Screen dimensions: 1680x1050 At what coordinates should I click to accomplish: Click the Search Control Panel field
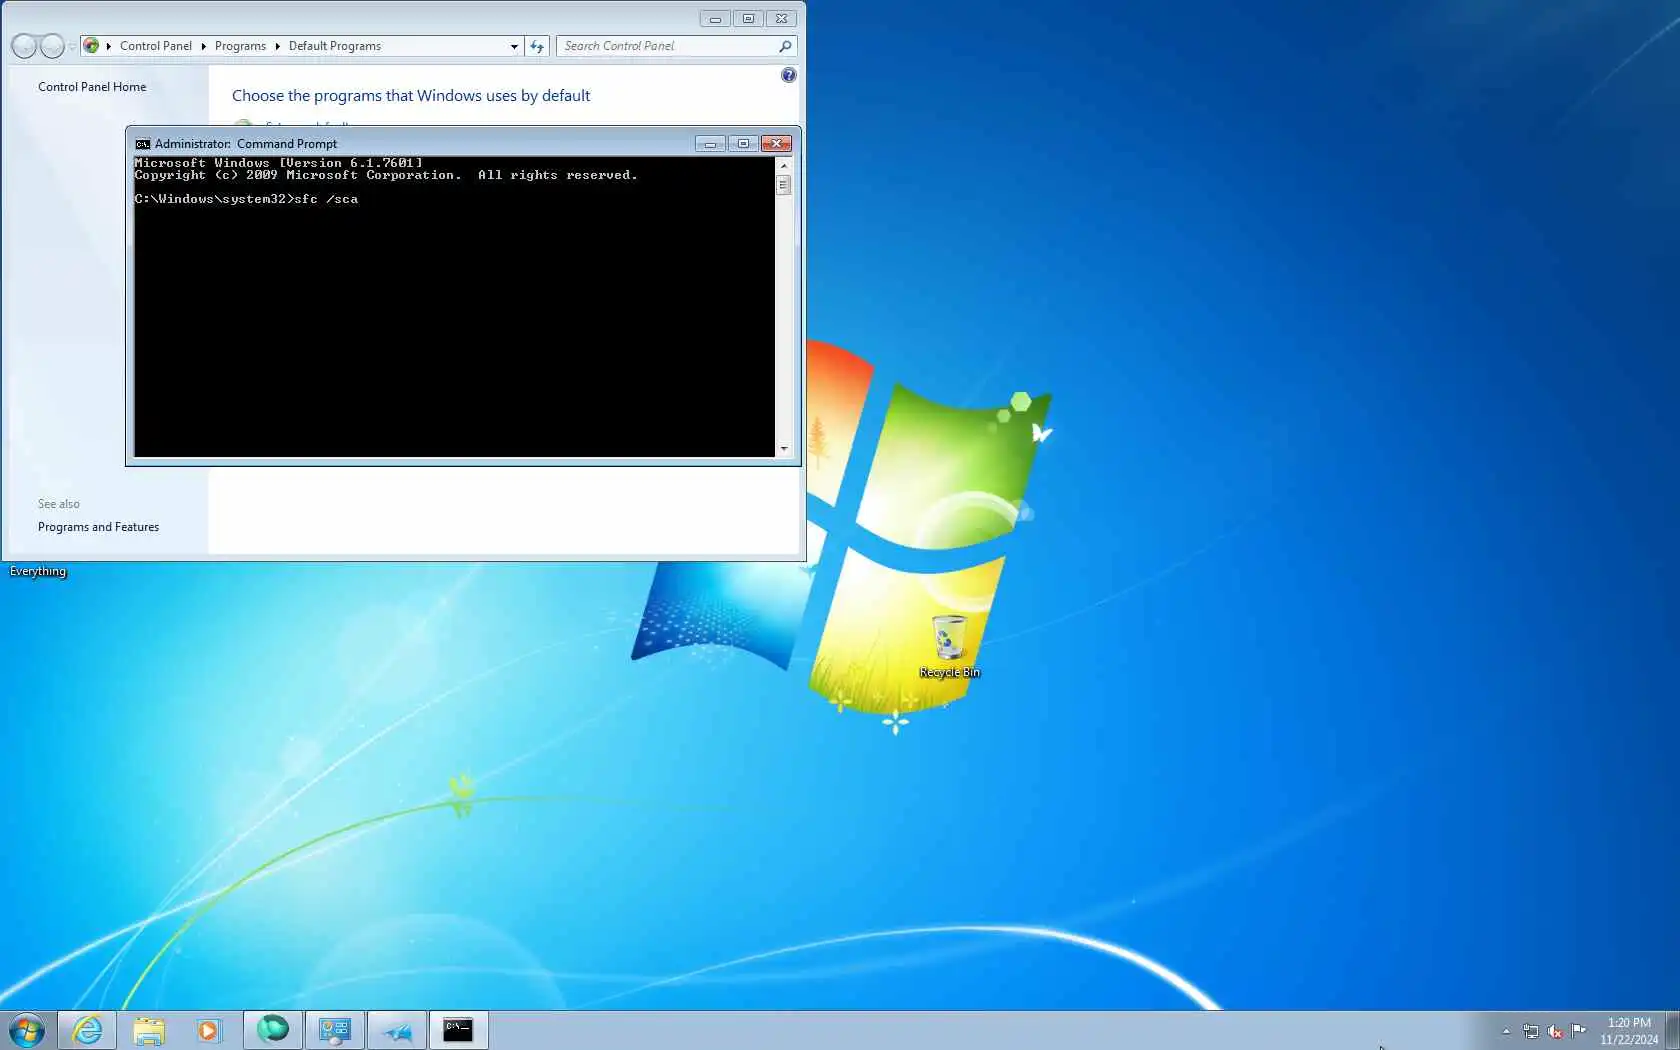(x=668, y=46)
